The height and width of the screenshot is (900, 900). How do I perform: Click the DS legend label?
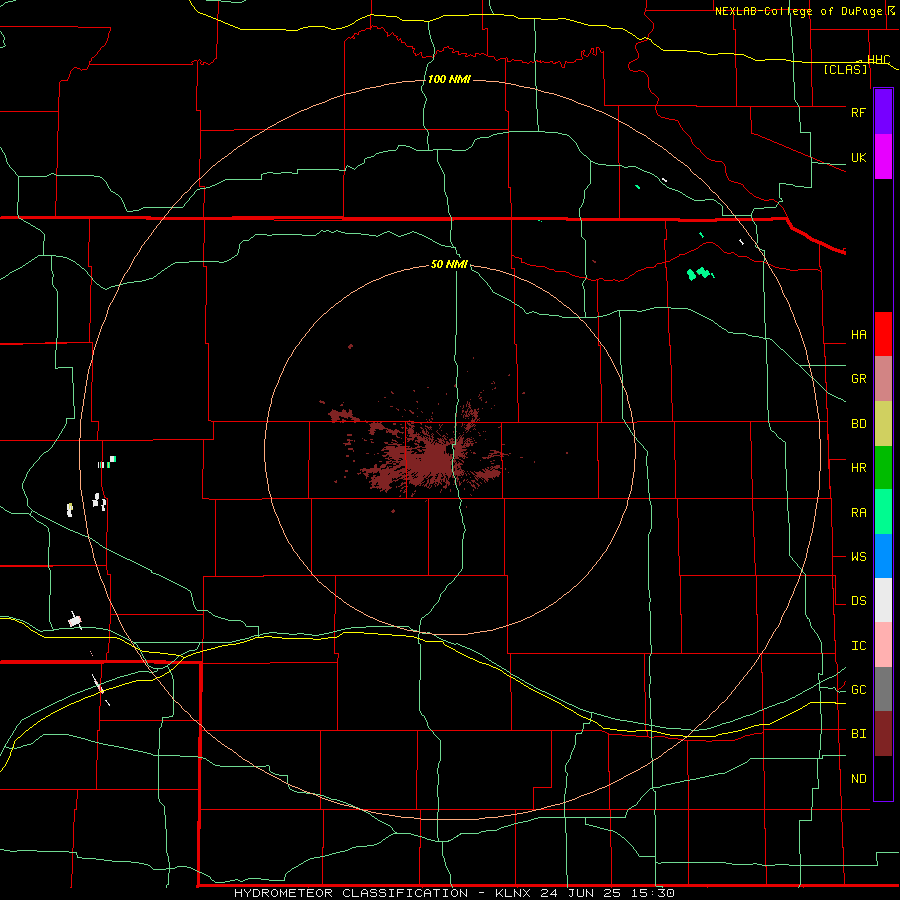858,601
